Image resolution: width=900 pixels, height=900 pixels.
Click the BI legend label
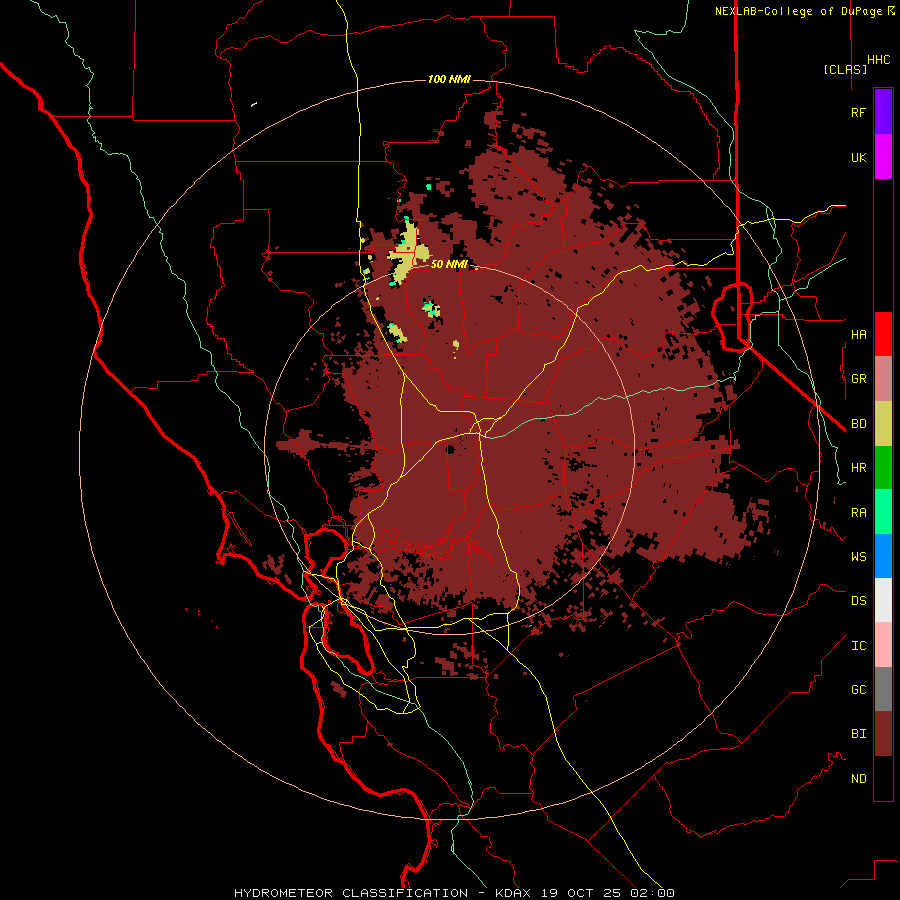tap(859, 734)
